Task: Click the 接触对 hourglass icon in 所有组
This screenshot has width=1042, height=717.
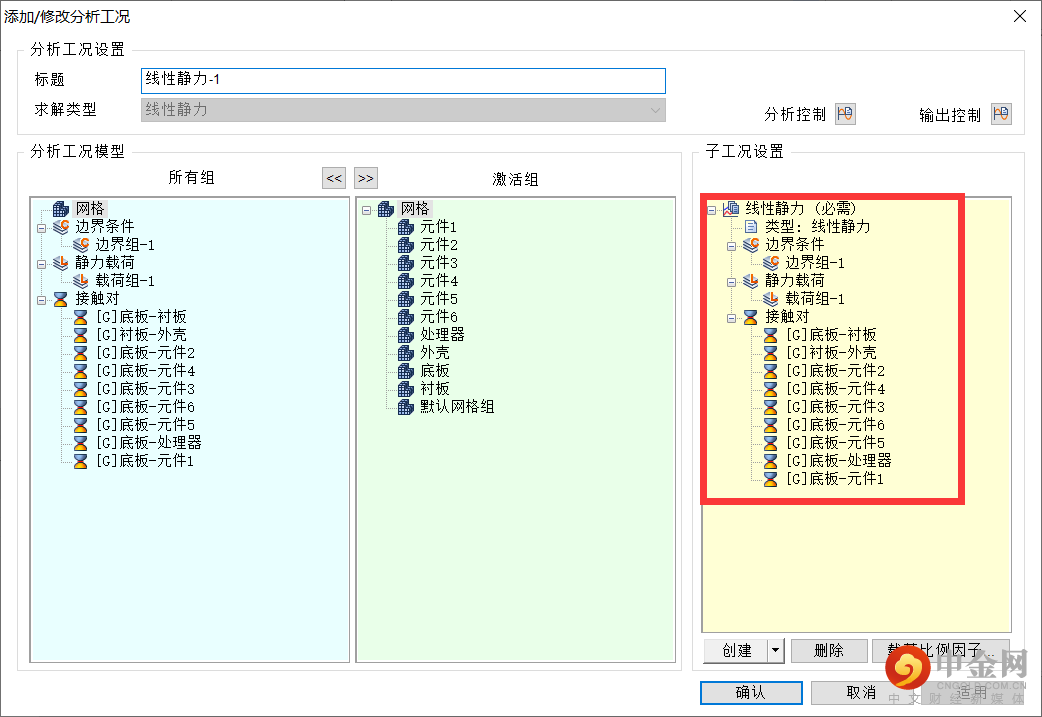Action: tap(60, 299)
